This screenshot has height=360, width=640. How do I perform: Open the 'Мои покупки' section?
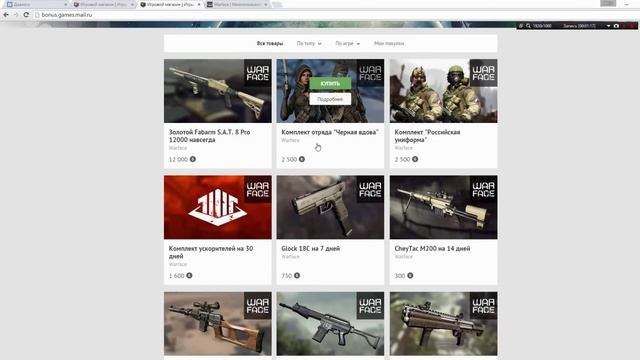[389, 43]
